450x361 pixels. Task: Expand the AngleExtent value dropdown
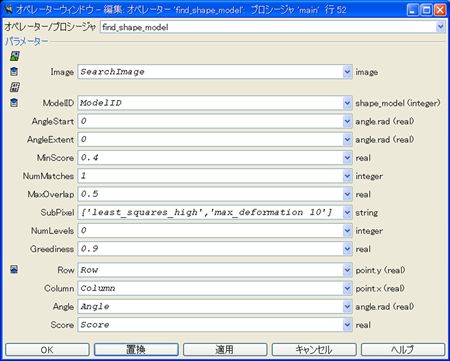point(347,139)
